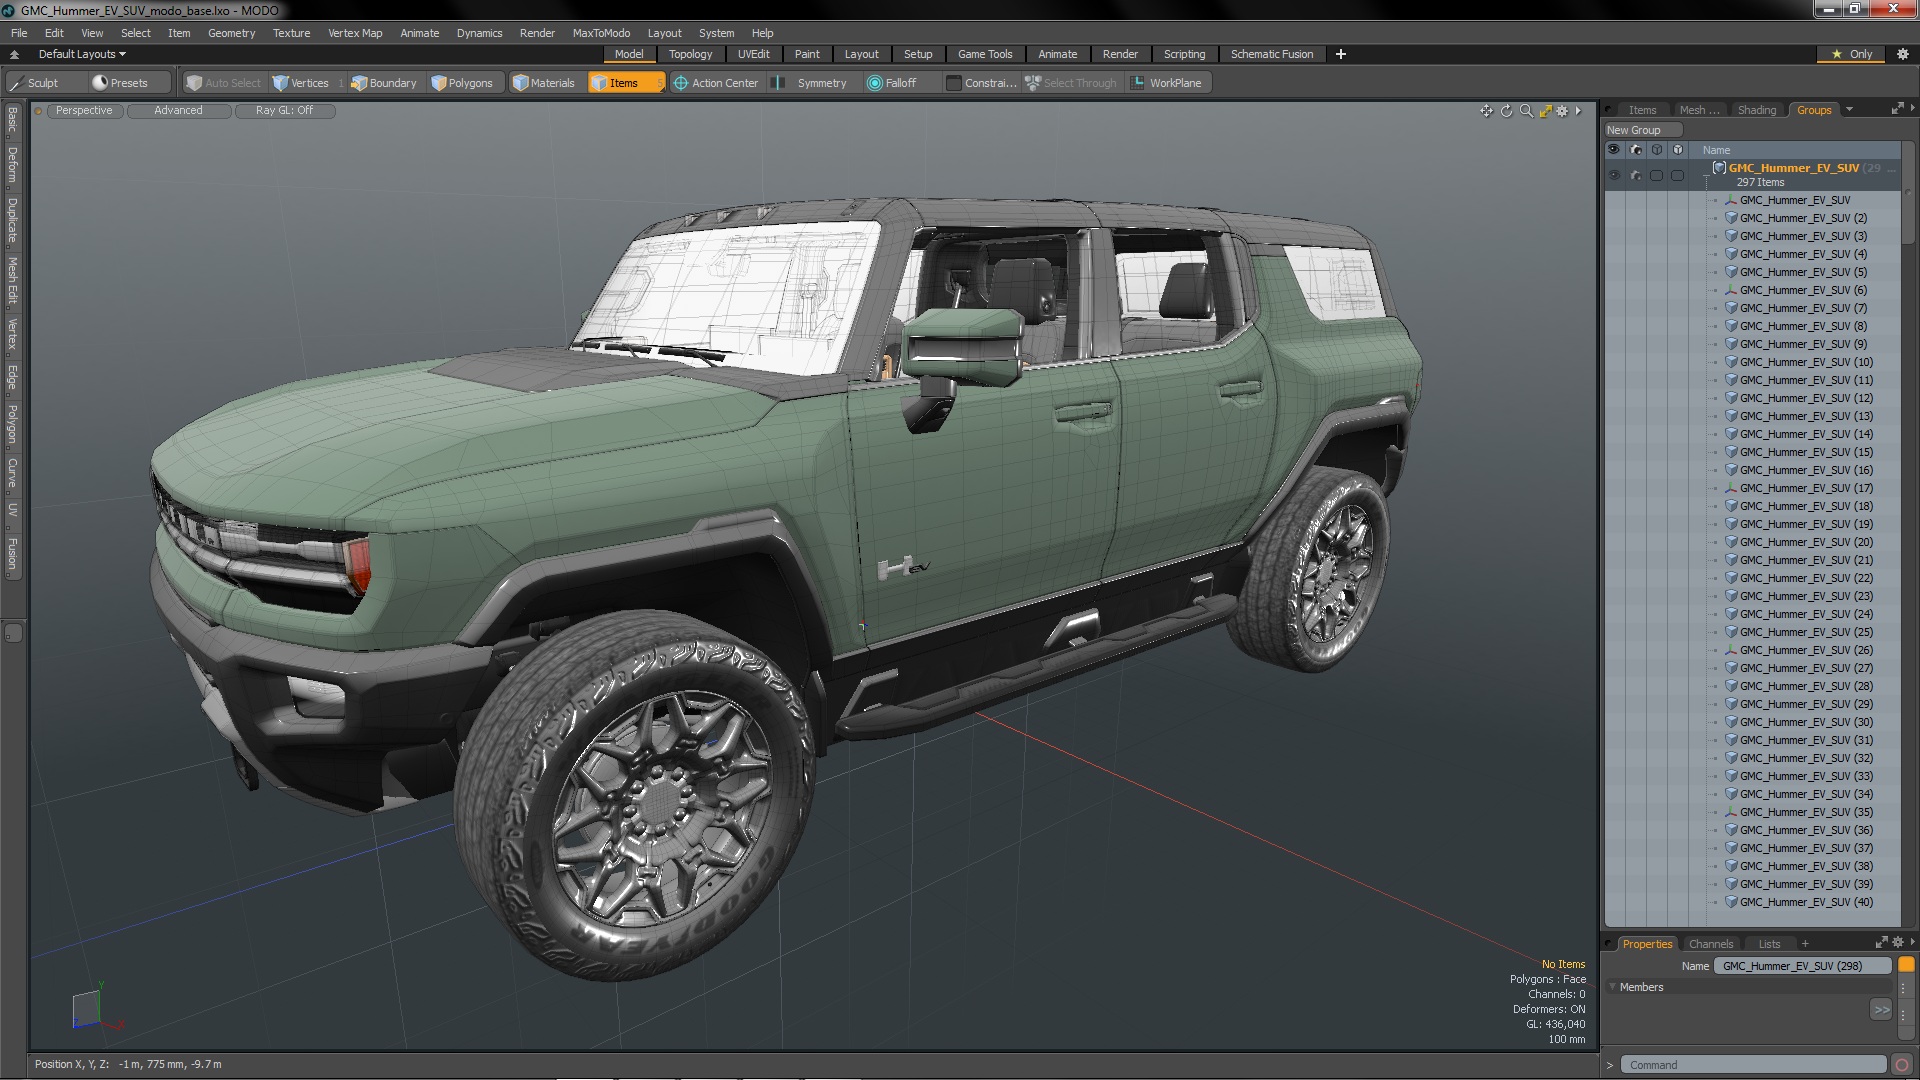The height and width of the screenshot is (1080, 1920).
Task: Switch to the Shading tab
Action: tap(1756, 110)
